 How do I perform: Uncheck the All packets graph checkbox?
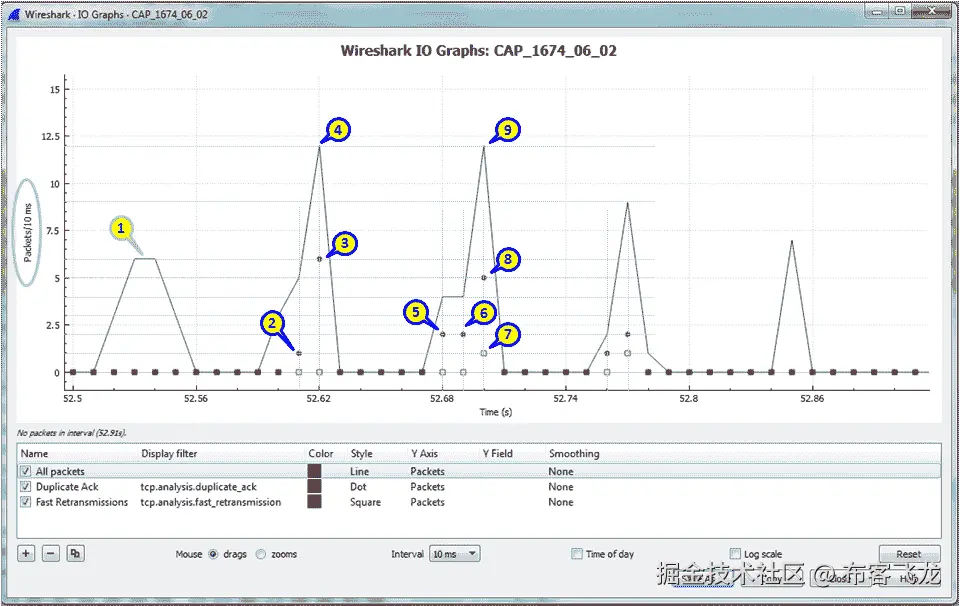(25, 471)
